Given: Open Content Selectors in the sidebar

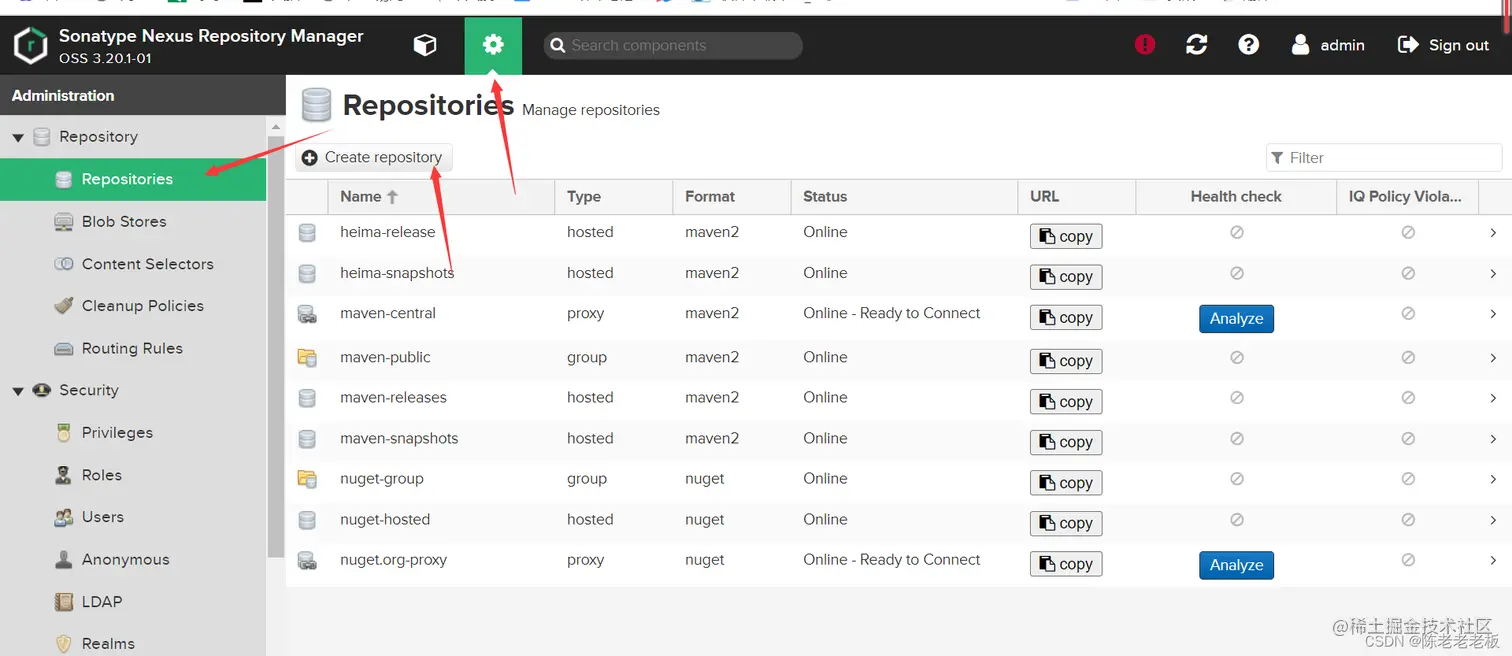Looking at the screenshot, I should (133, 264).
